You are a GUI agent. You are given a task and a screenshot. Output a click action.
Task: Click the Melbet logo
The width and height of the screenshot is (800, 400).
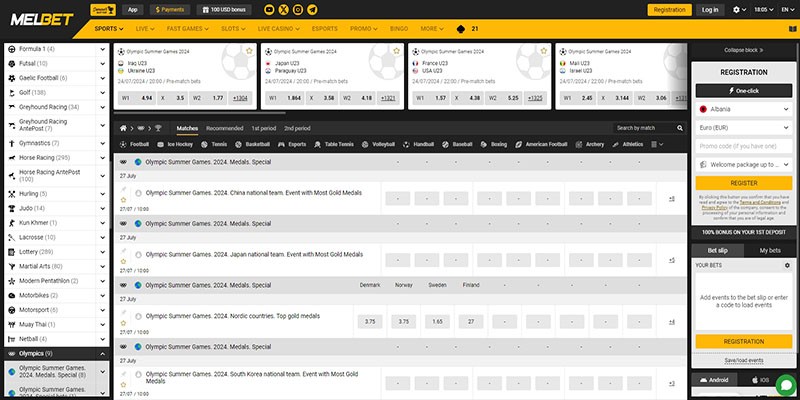point(42,20)
